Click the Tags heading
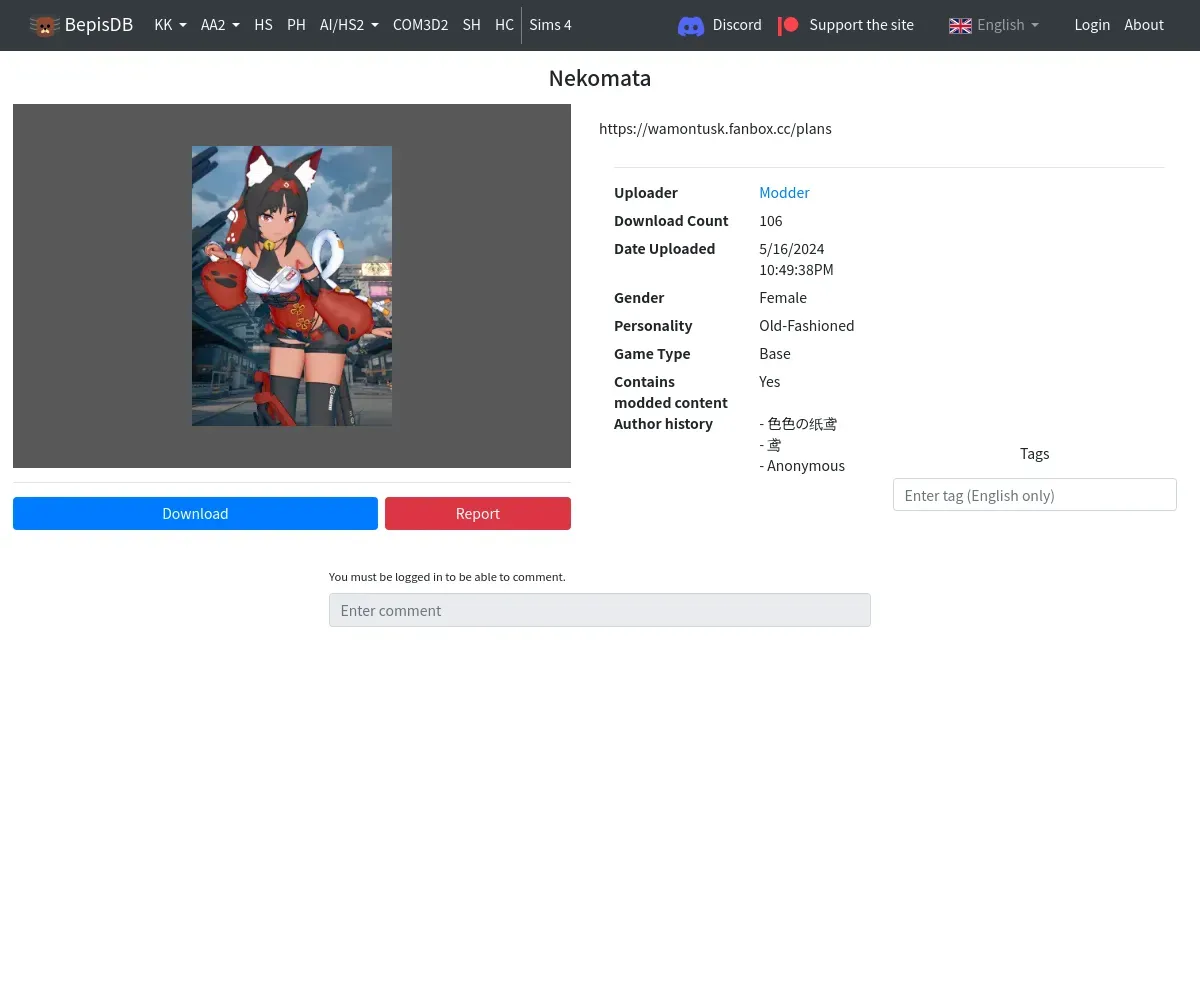Image resolution: width=1200 pixels, height=1000 pixels. tap(1034, 454)
